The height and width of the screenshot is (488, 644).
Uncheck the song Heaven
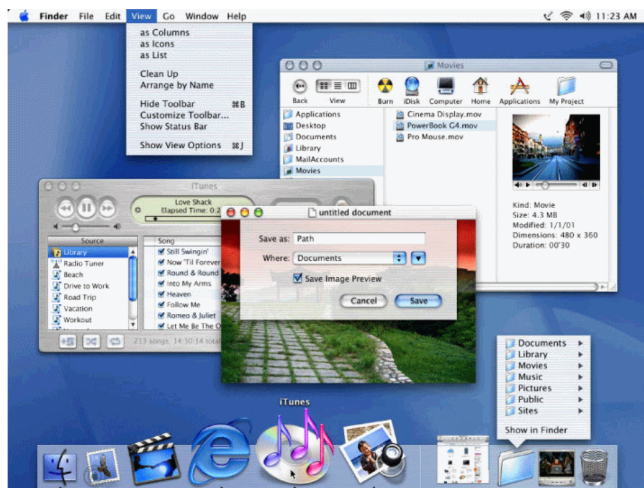click(x=161, y=294)
